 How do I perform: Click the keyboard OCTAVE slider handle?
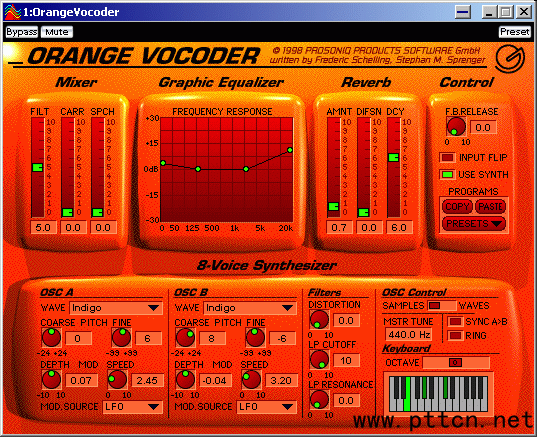coord(455,362)
